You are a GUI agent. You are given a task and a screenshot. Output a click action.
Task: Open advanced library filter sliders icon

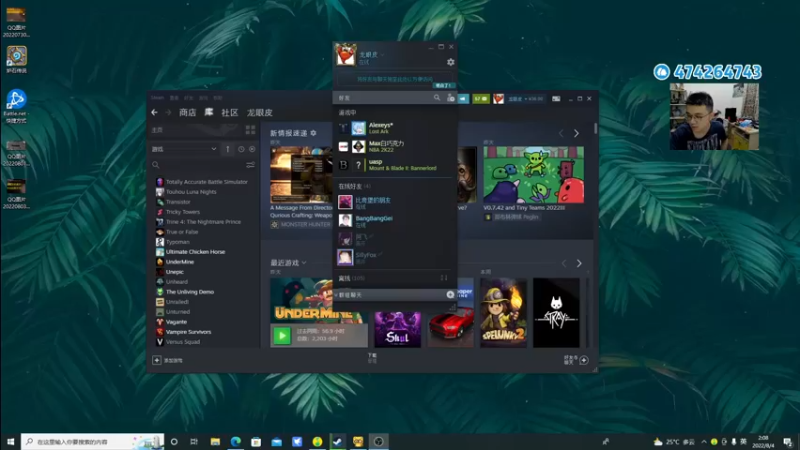coord(251,165)
